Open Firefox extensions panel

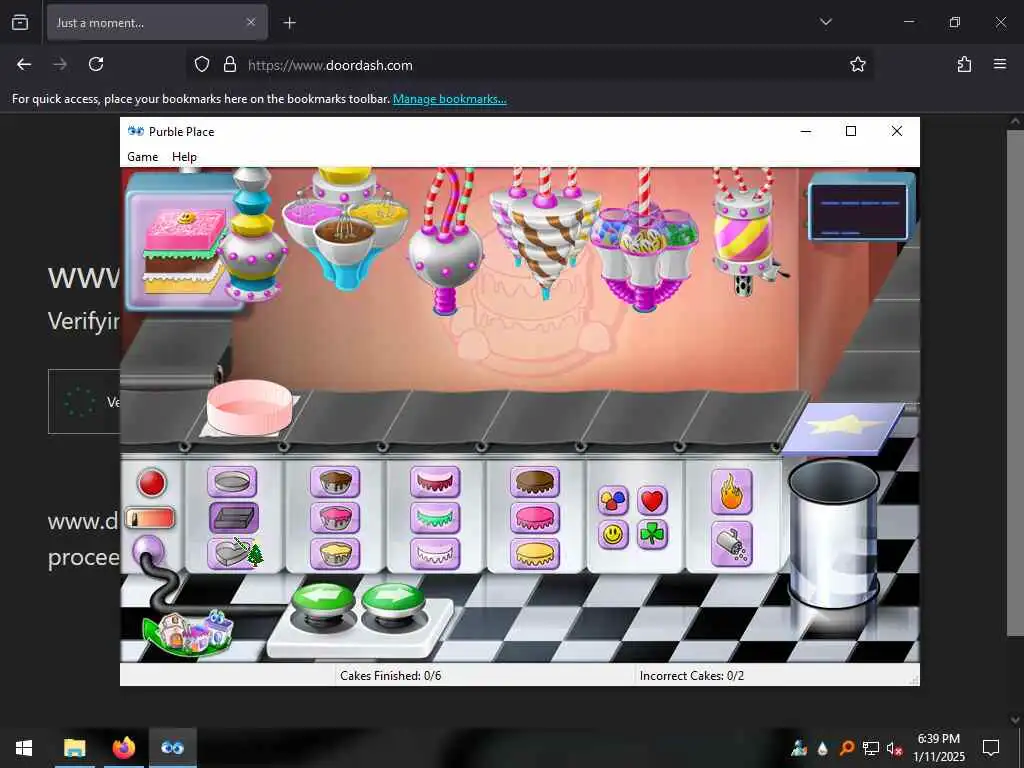click(964, 64)
